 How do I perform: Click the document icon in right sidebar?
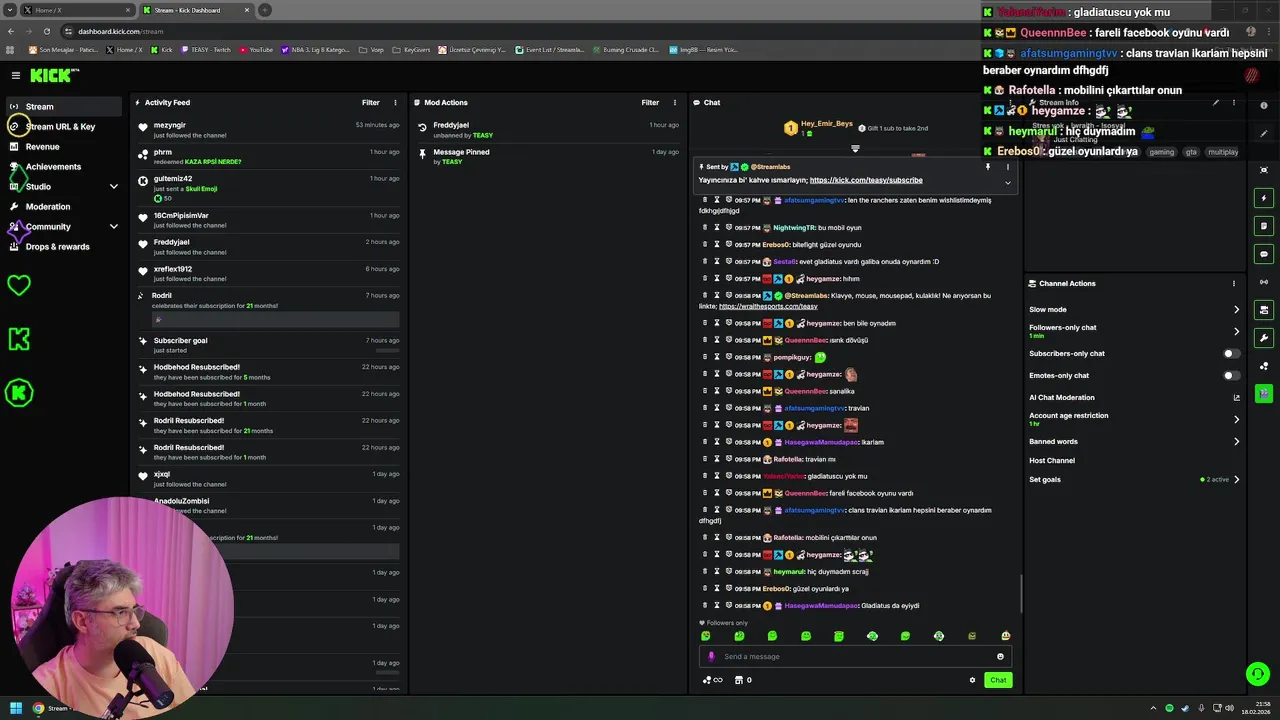pos(1264,226)
